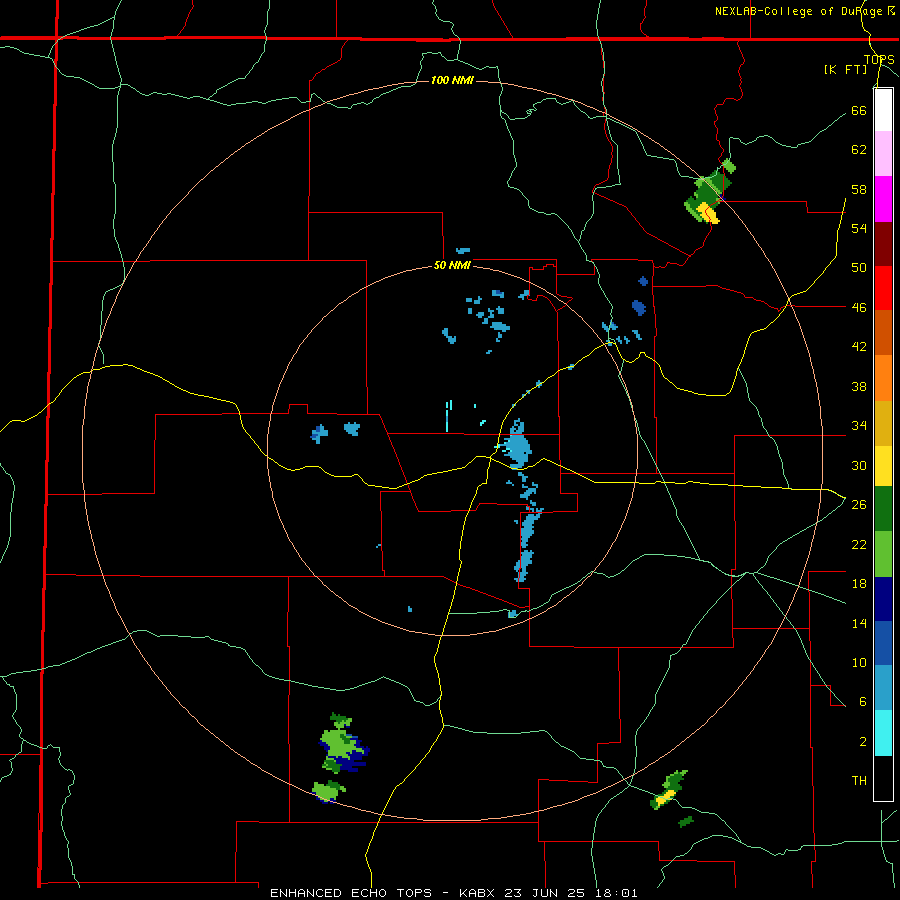Click the '[K FT]' units label

point(845,69)
